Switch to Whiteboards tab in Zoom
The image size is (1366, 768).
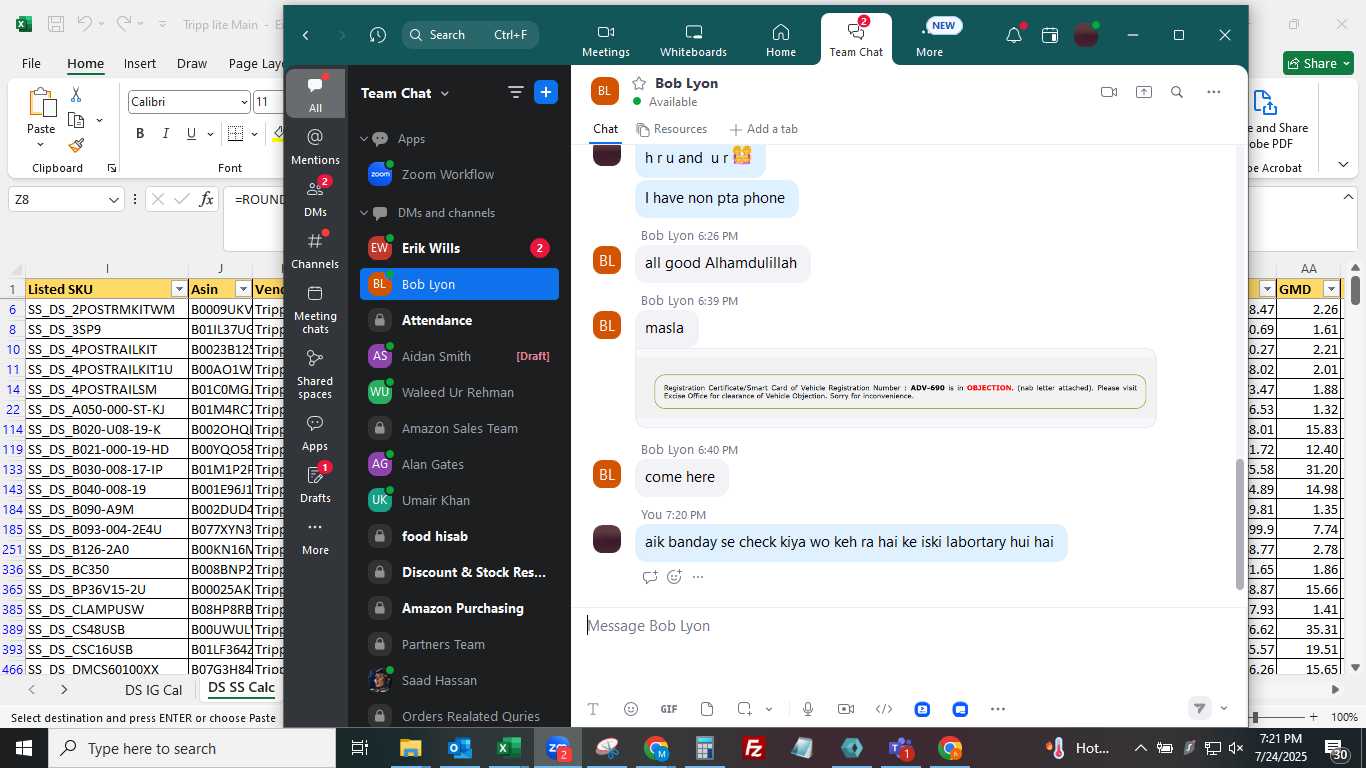tap(693, 41)
